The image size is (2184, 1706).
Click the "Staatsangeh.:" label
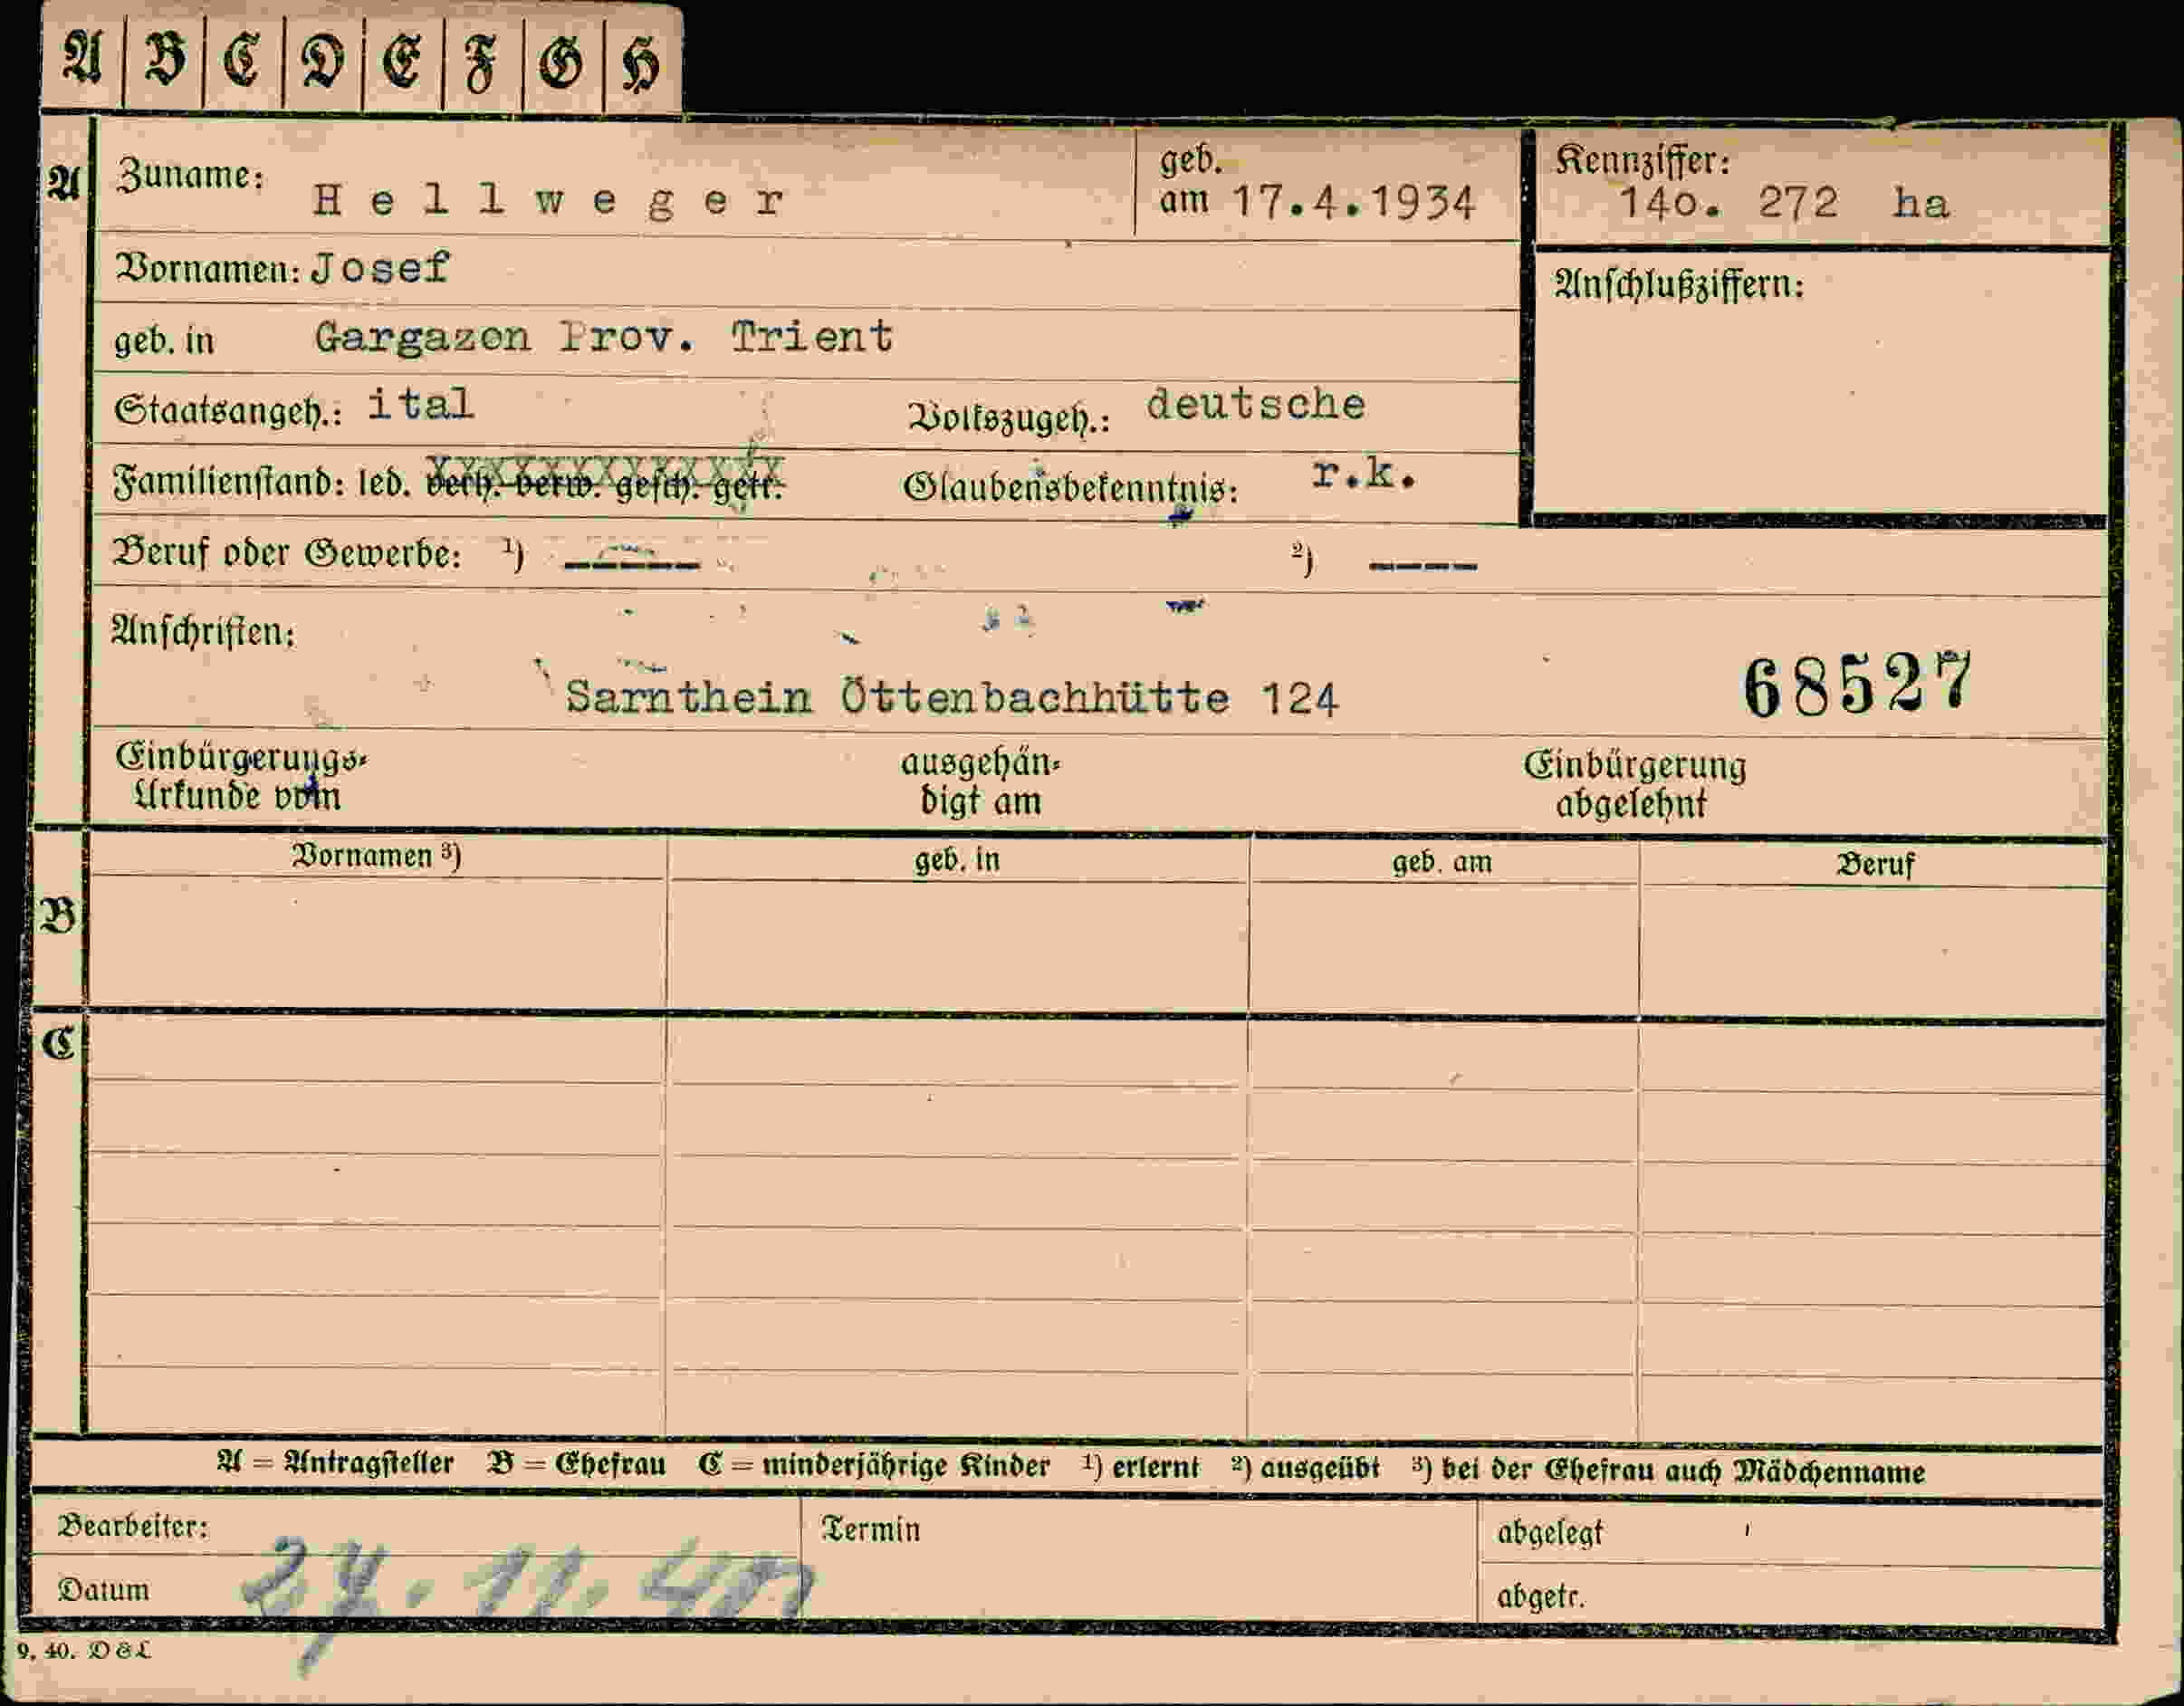(x=227, y=410)
